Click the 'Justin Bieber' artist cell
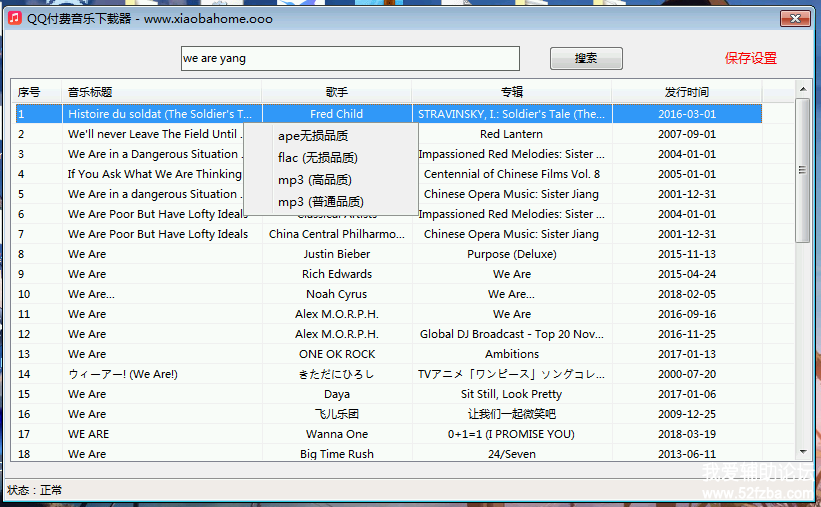This screenshot has height=507, width=821. (337, 254)
